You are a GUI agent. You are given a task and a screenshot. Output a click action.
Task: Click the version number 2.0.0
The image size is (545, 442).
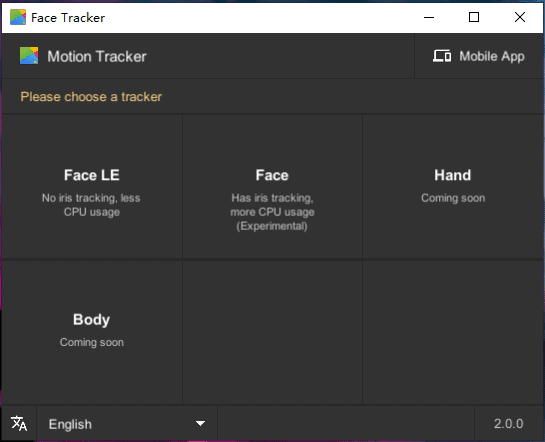click(509, 424)
